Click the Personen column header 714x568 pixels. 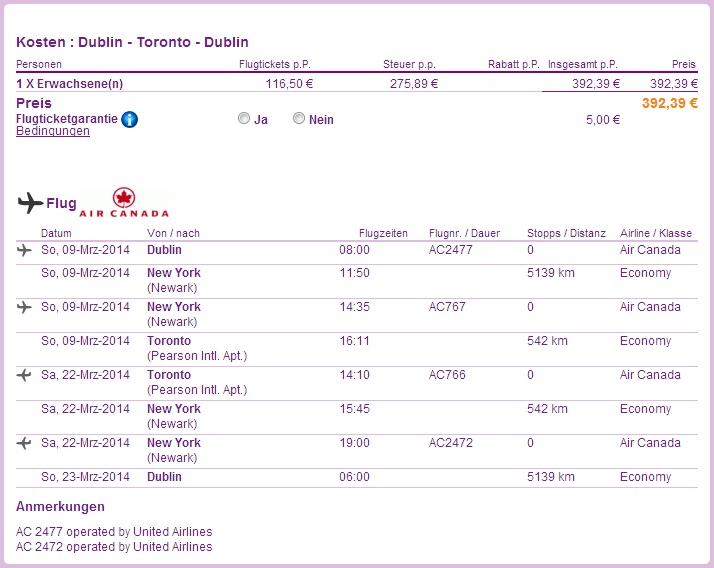pyautogui.click(x=39, y=64)
